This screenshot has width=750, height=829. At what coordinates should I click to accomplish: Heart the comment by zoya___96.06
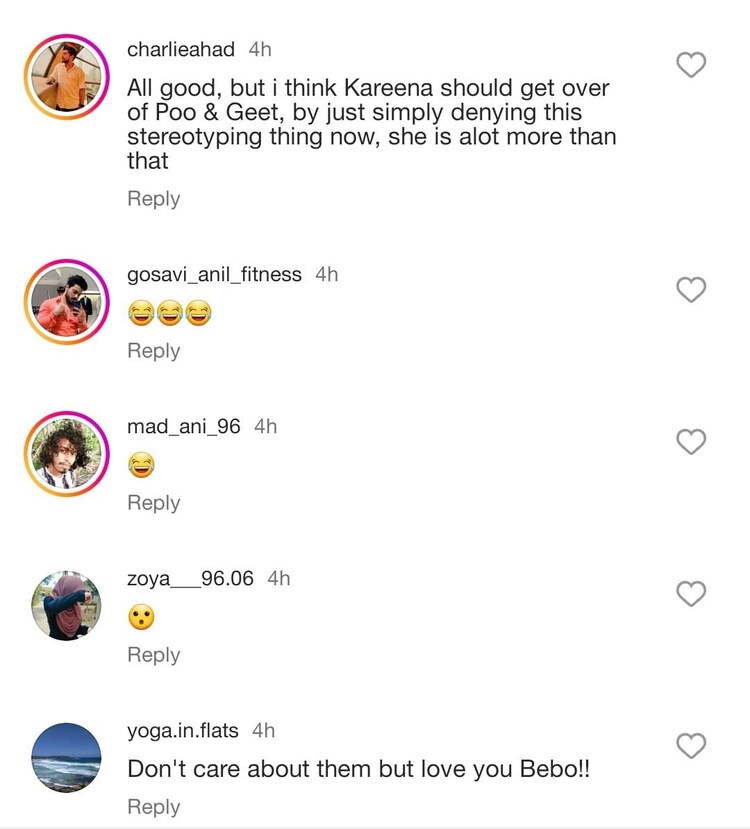point(692,594)
